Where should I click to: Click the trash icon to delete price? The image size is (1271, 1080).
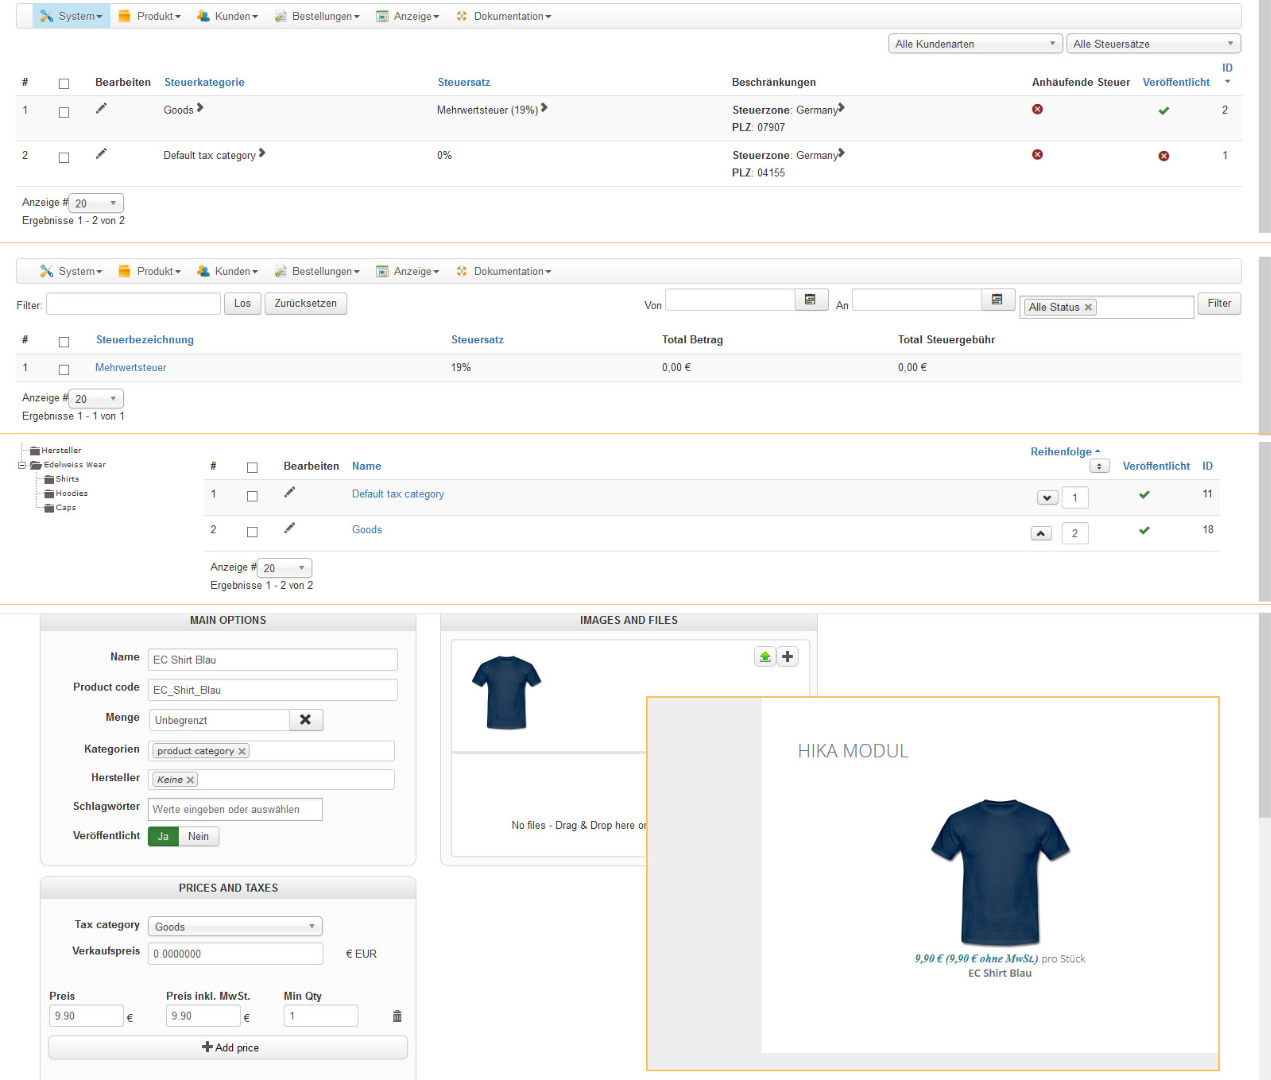[x=397, y=1016]
